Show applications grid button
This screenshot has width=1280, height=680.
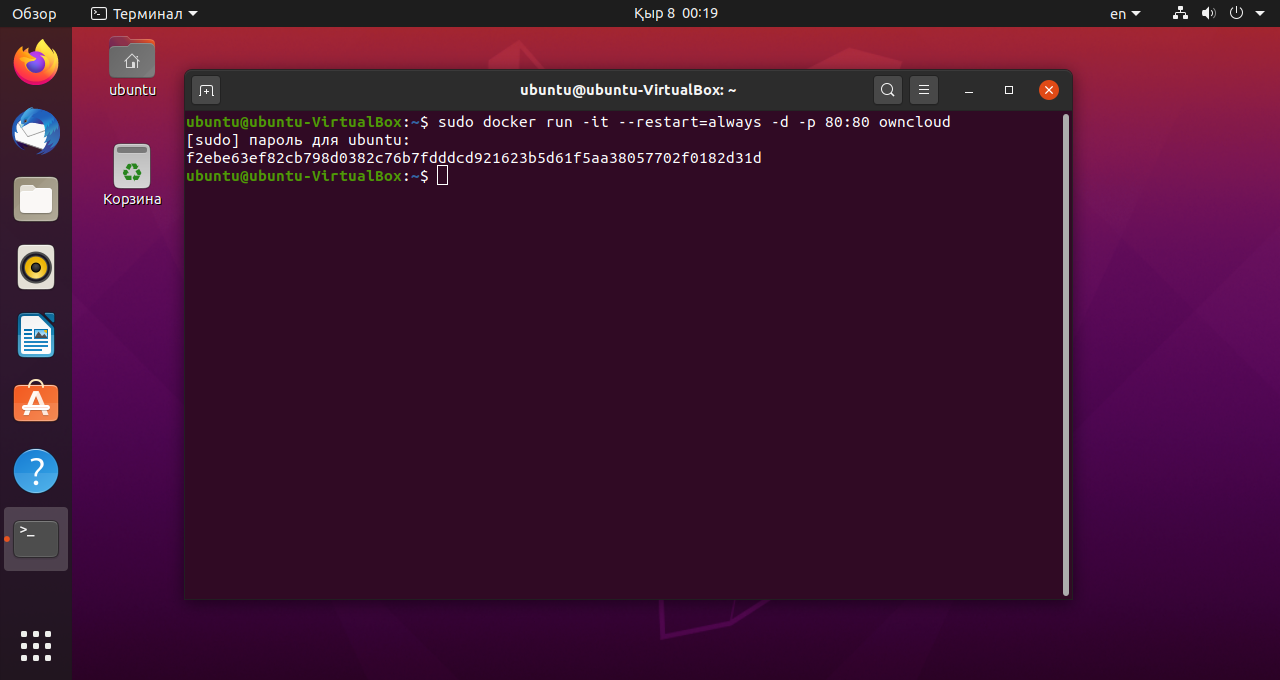36,645
